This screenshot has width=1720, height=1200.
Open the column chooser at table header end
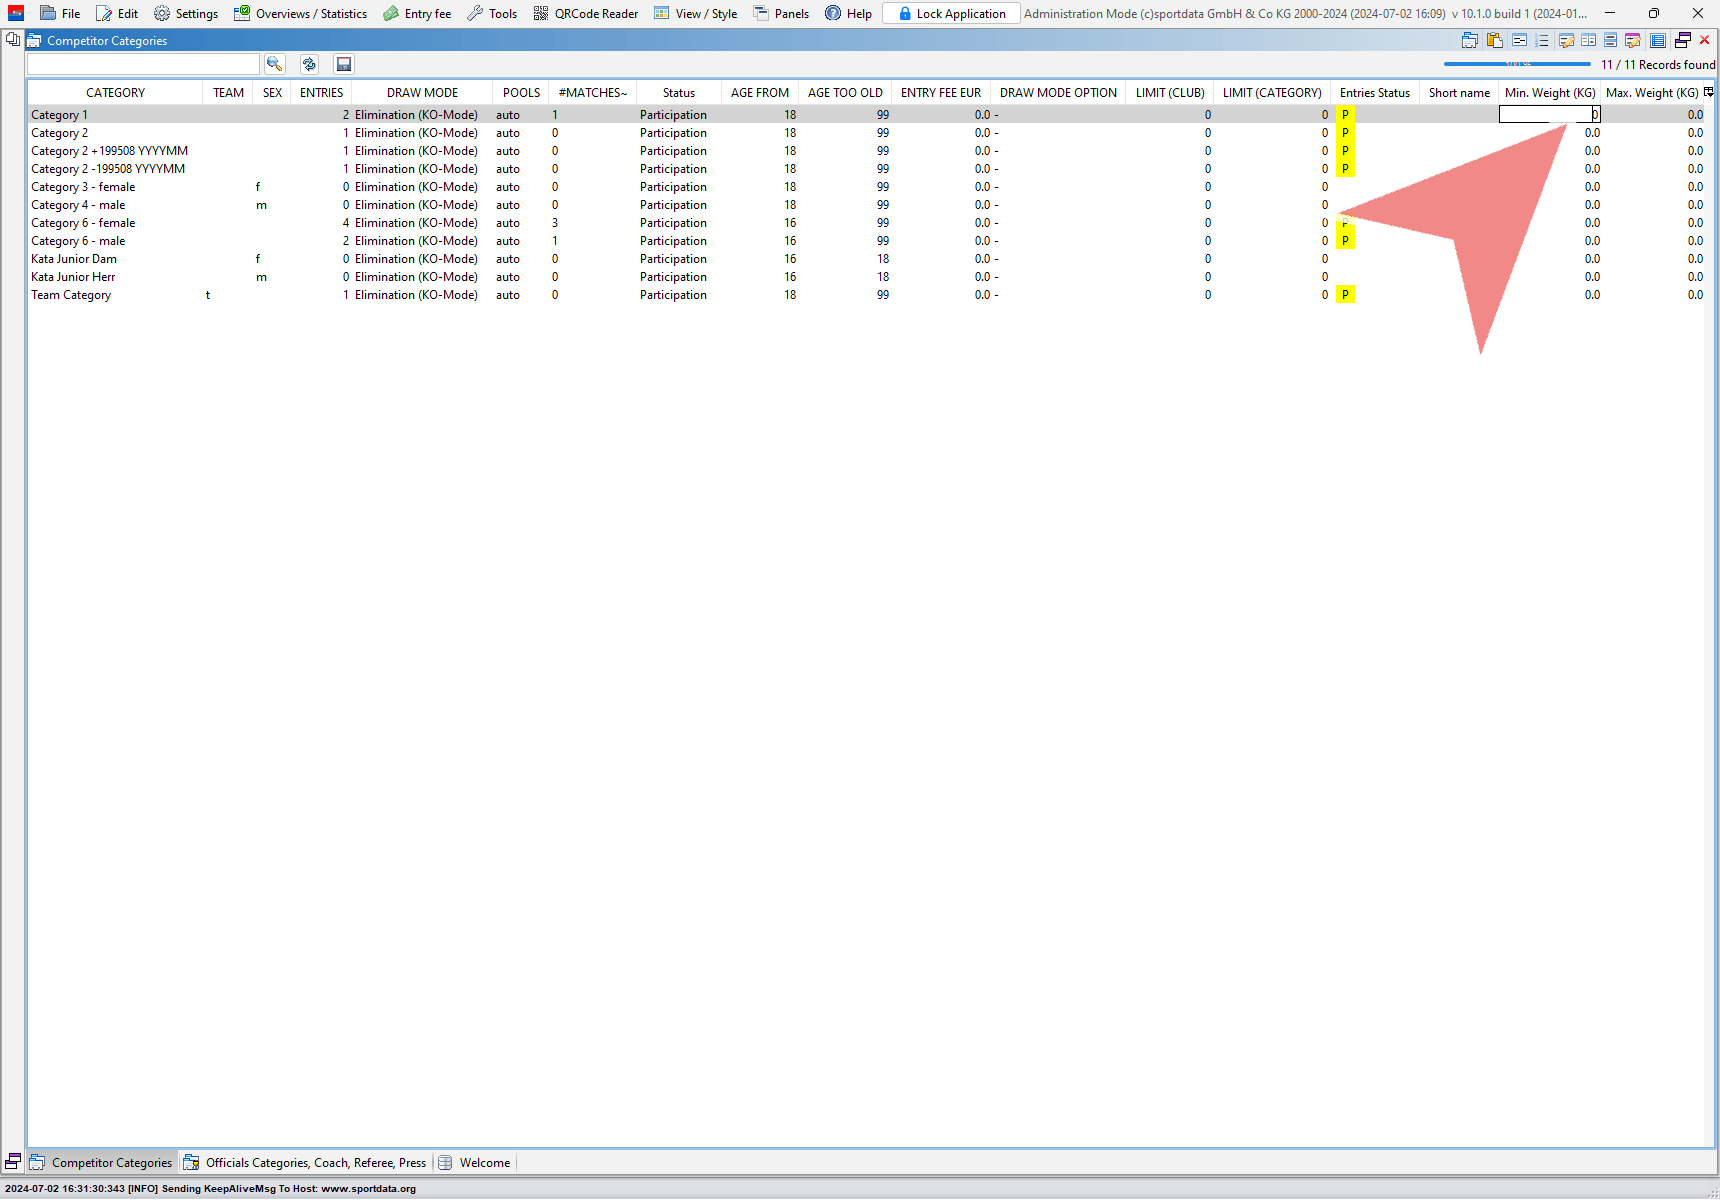click(x=1709, y=92)
